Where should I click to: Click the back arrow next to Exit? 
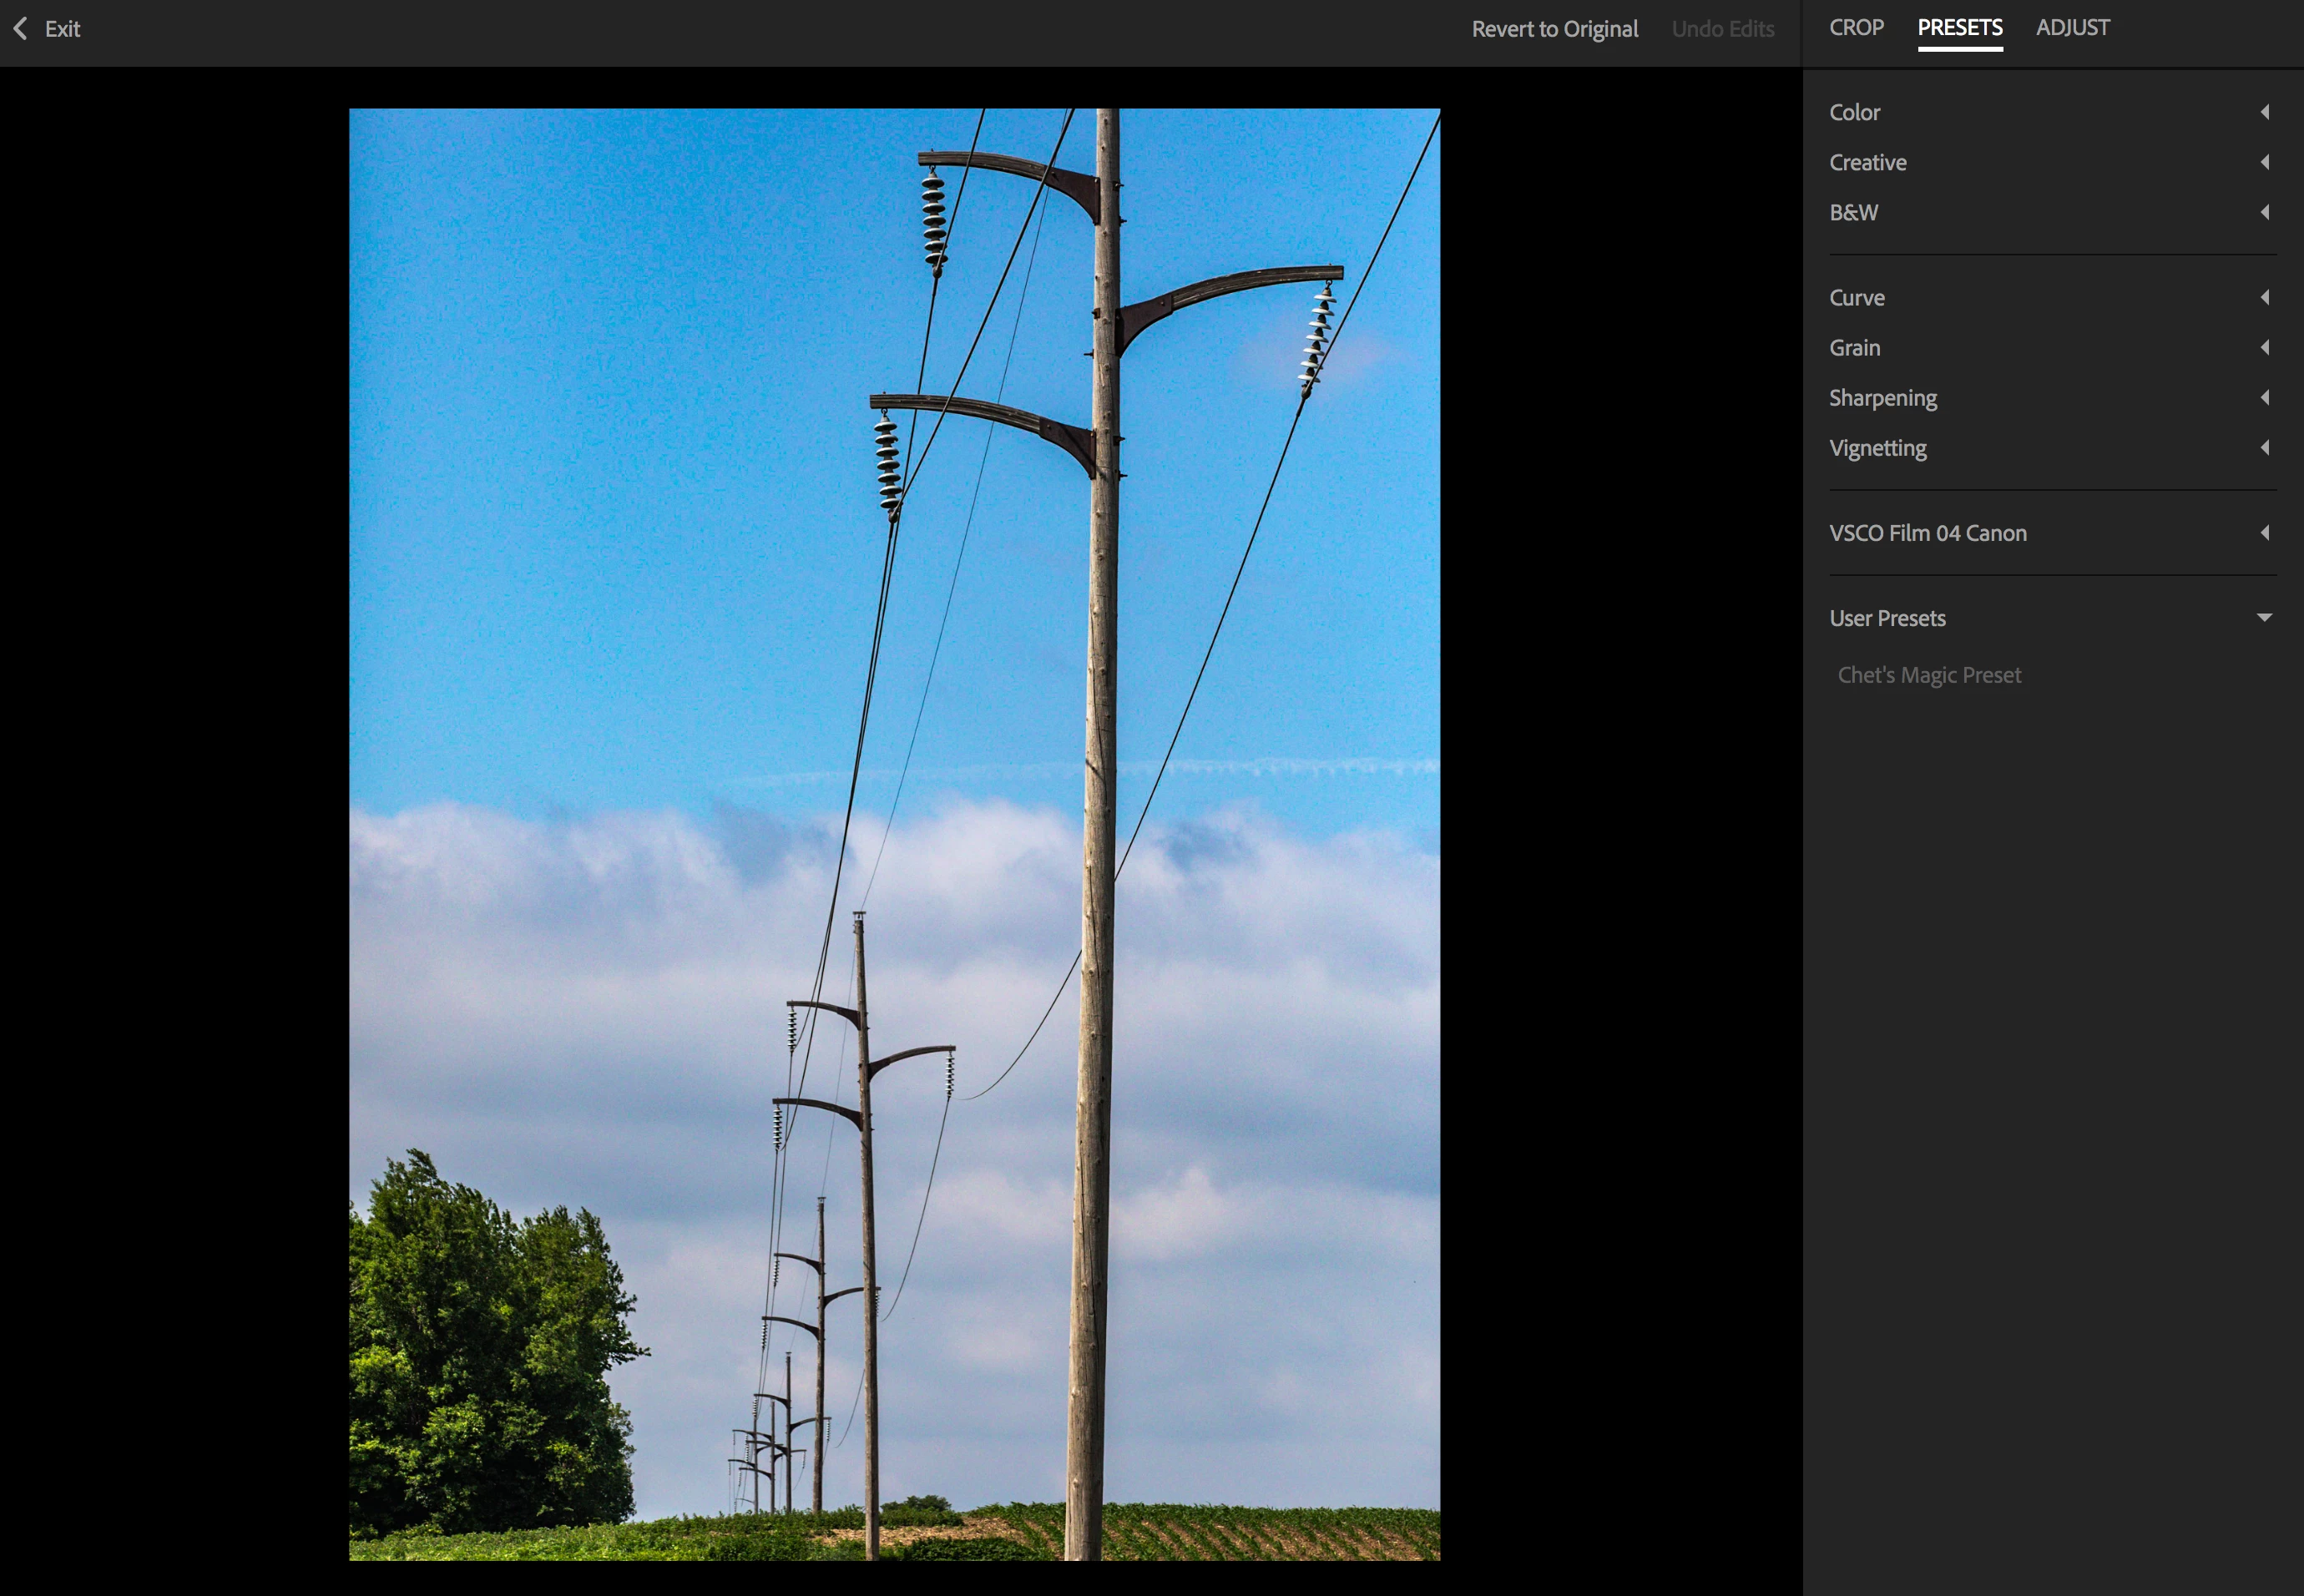(x=20, y=29)
